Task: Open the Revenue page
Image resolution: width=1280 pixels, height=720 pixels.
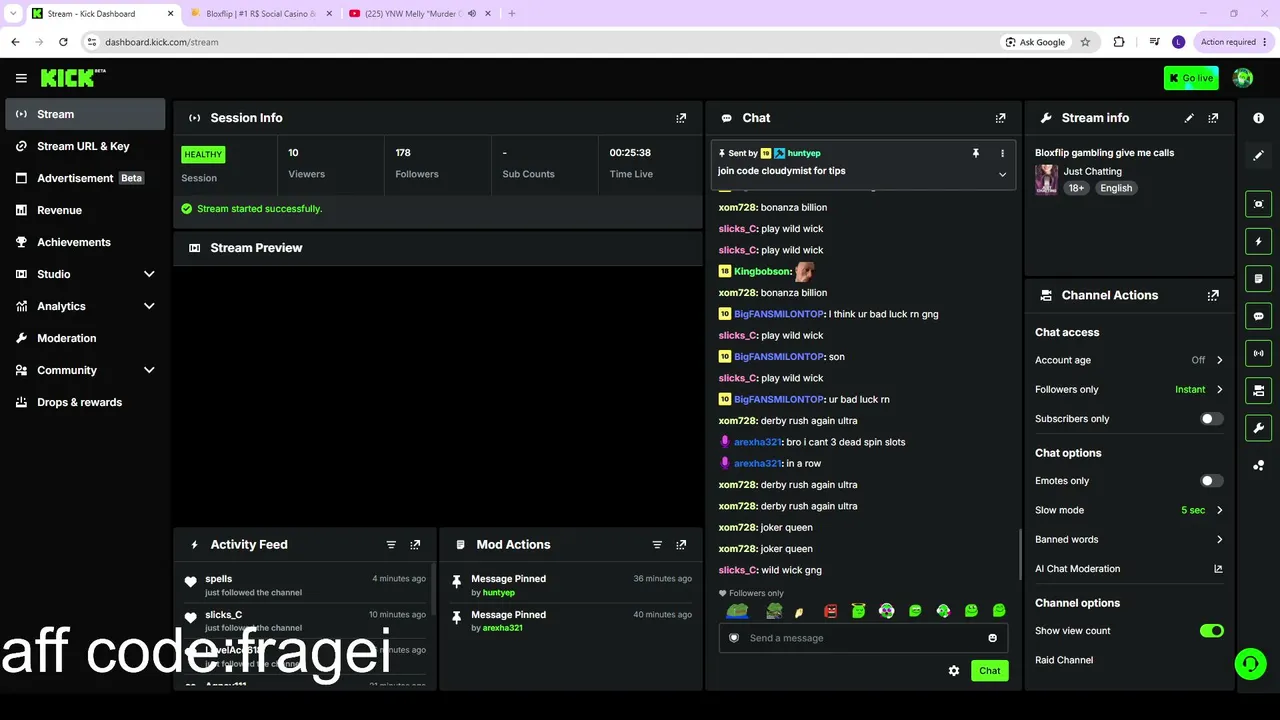Action: click(85, 210)
